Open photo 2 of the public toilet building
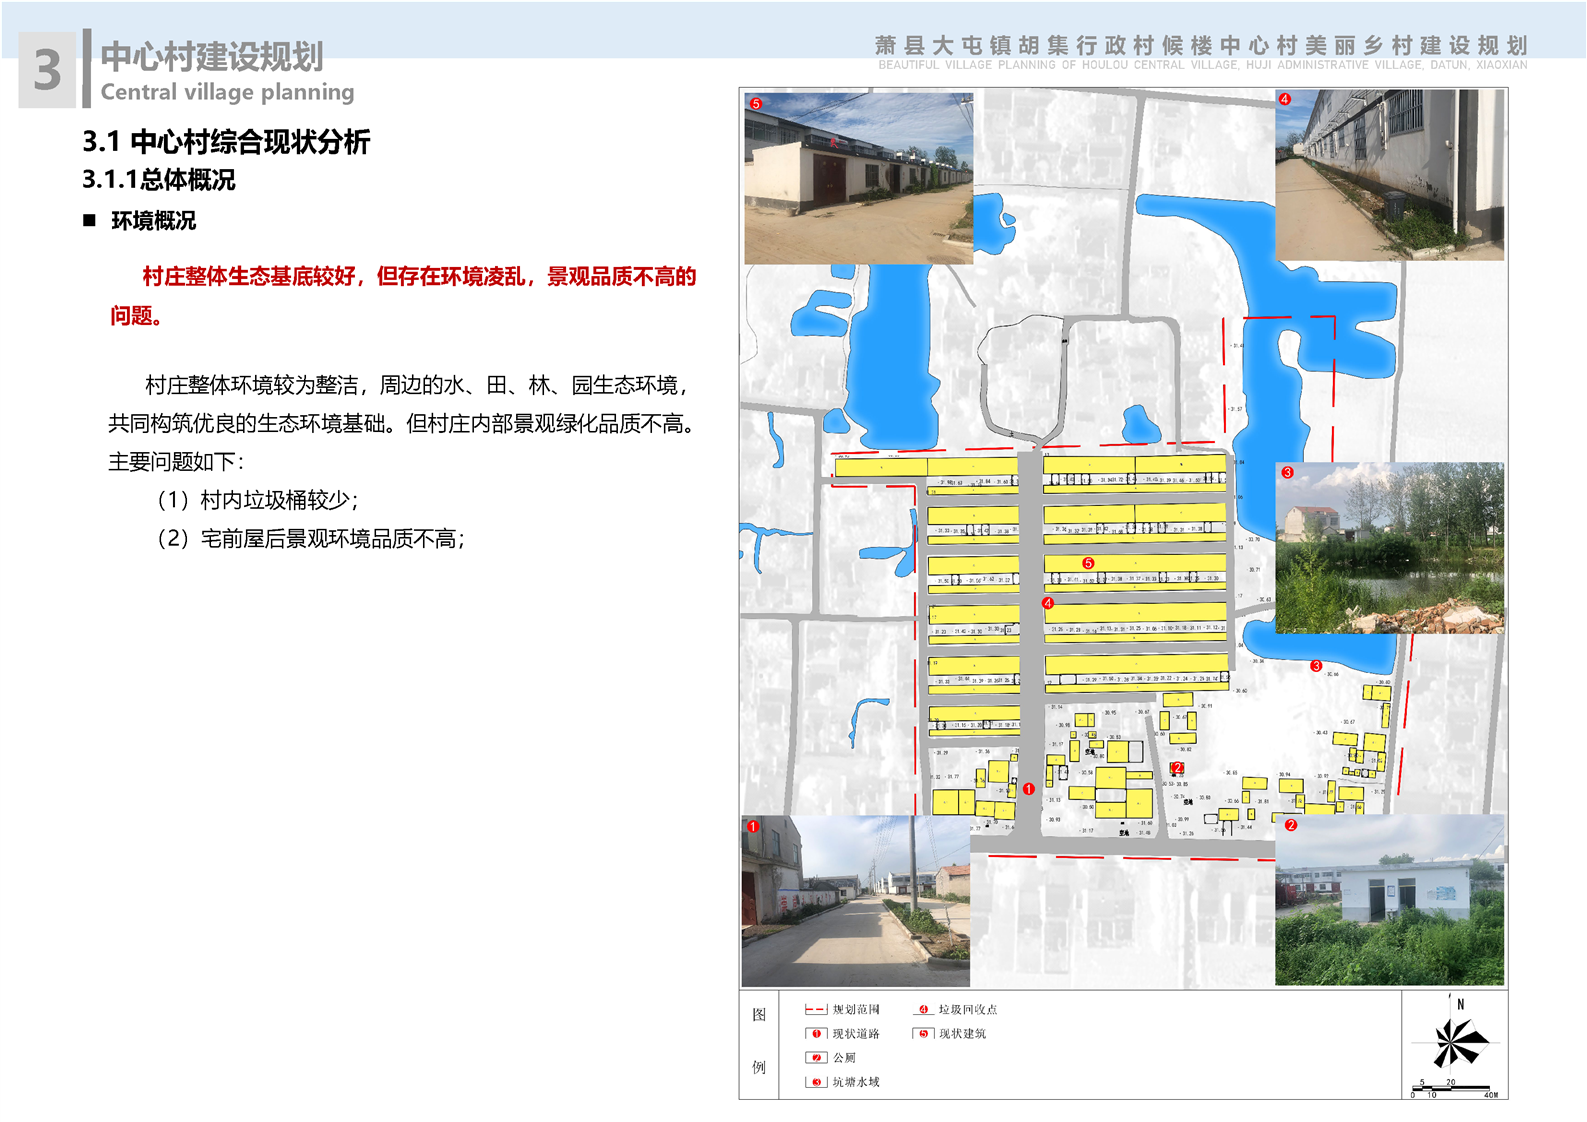The image size is (1587, 1122). (x=1389, y=900)
